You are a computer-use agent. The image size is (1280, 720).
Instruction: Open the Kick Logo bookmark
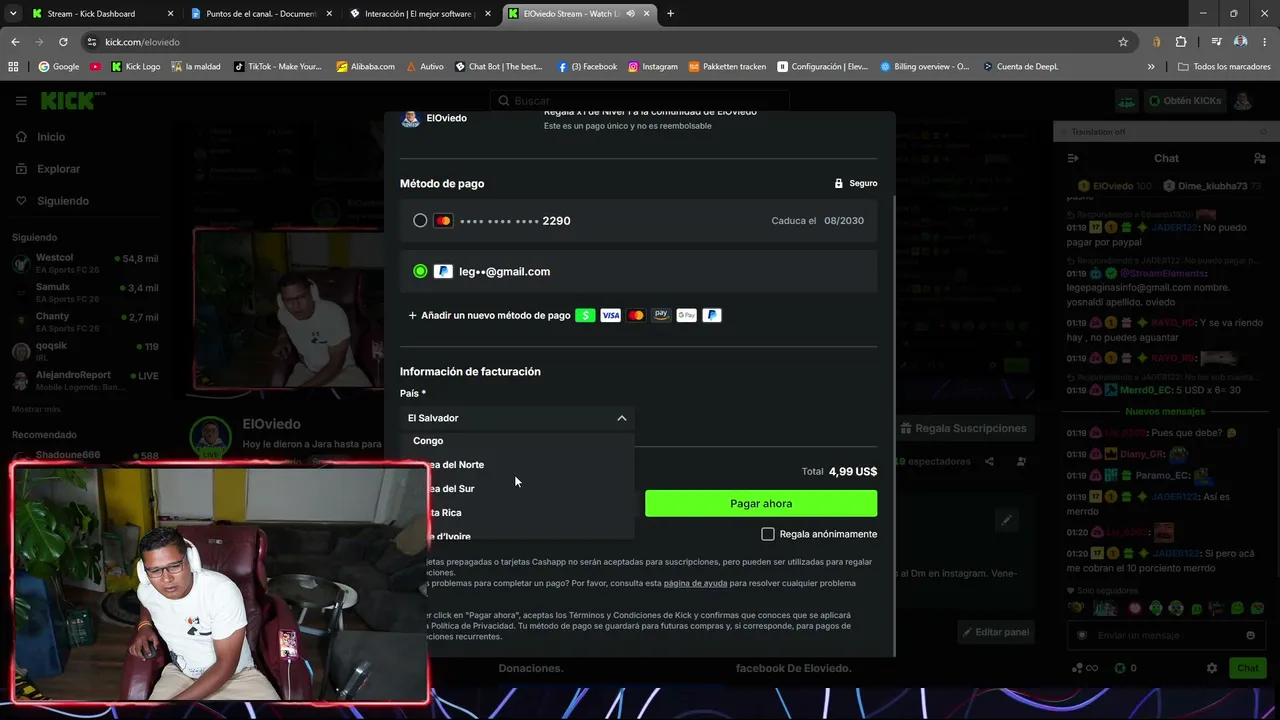point(136,67)
